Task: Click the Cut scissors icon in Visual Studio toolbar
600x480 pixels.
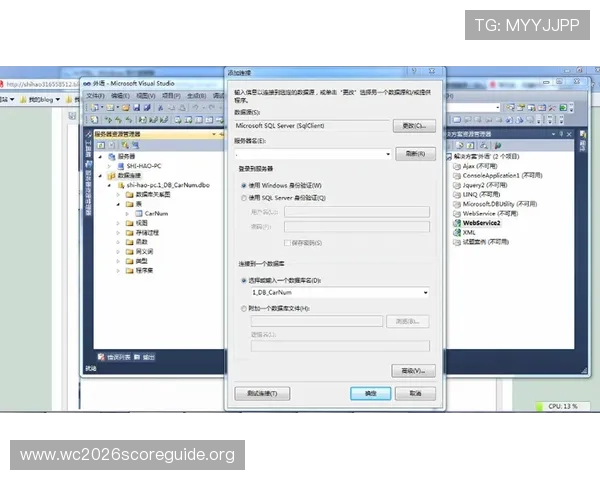Action: point(161,108)
